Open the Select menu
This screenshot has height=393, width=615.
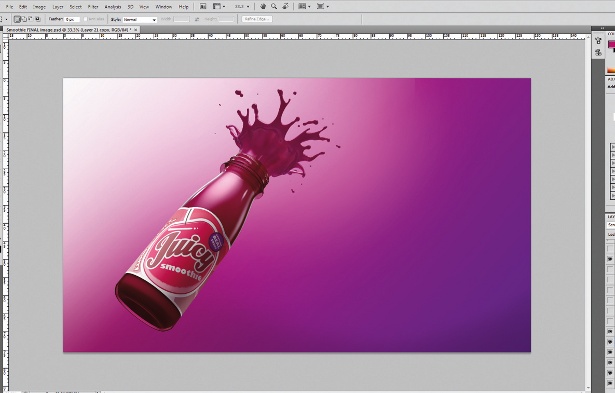[75, 7]
